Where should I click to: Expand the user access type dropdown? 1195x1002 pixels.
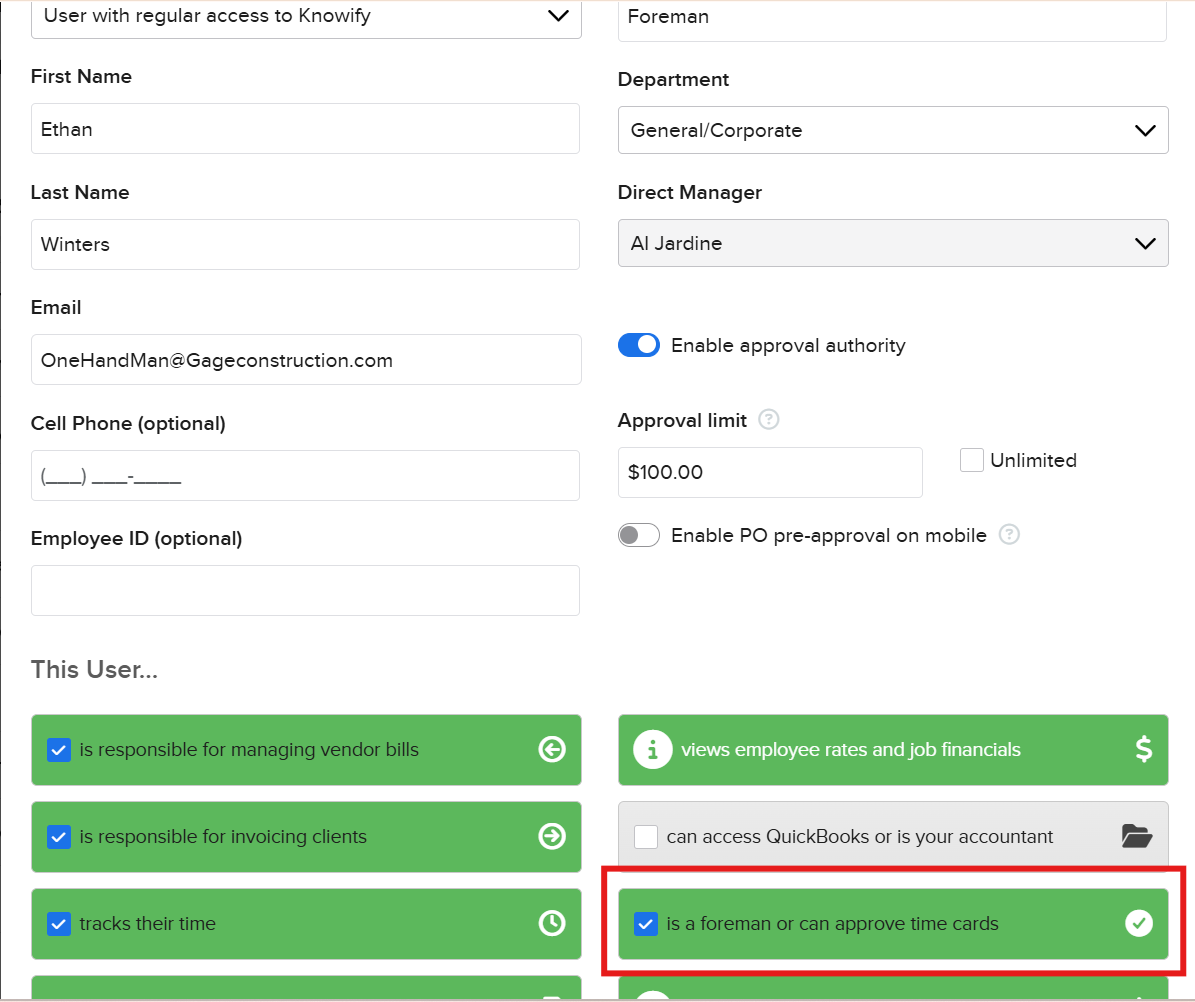click(x=306, y=17)
